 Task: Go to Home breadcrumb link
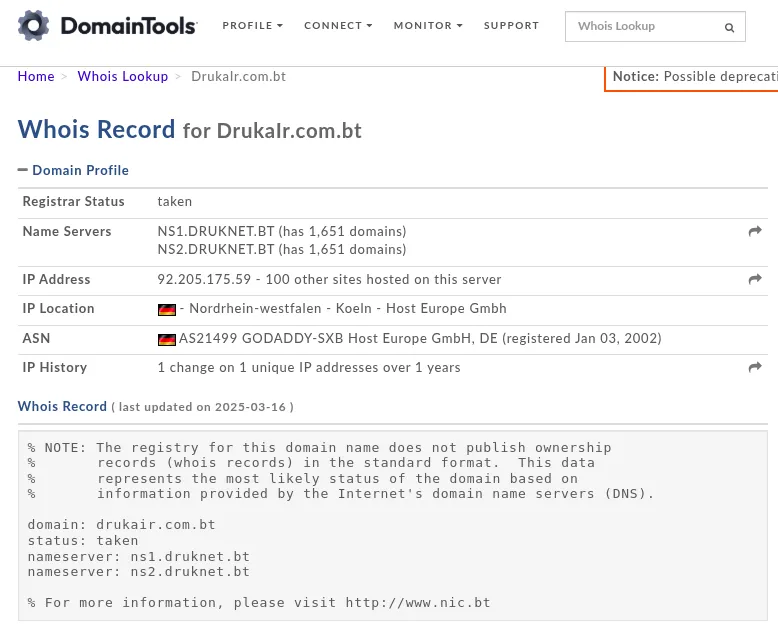coord(36,76)
